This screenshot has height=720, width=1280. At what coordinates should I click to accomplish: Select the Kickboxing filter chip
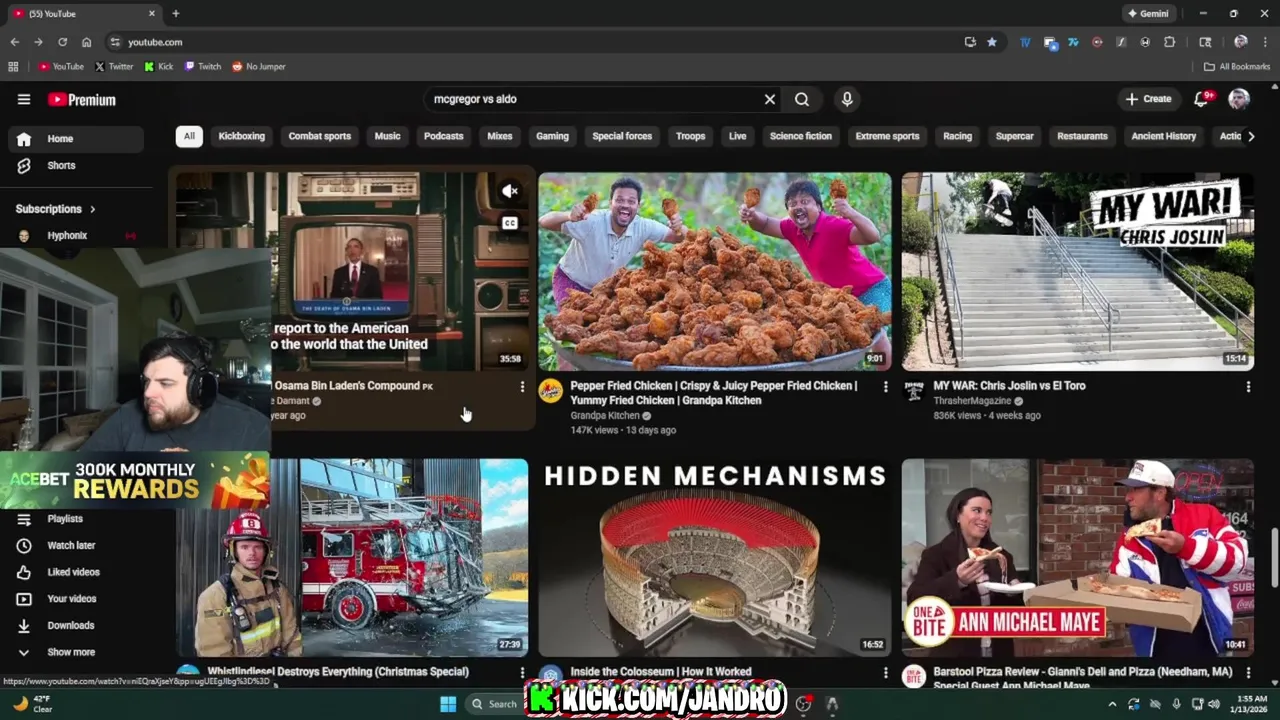point(242,136)
